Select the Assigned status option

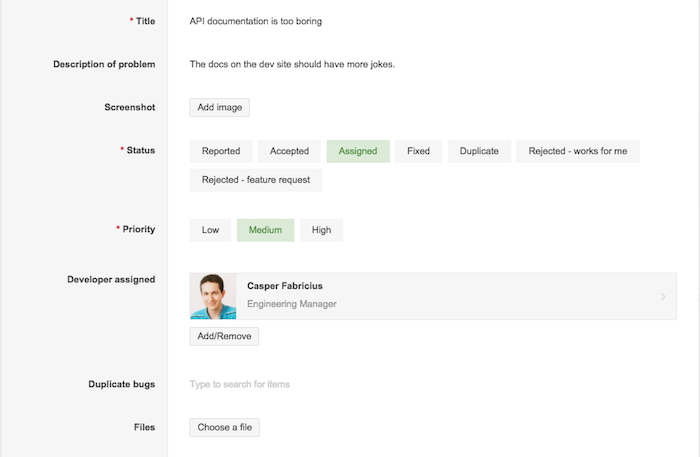pos(358,151)
